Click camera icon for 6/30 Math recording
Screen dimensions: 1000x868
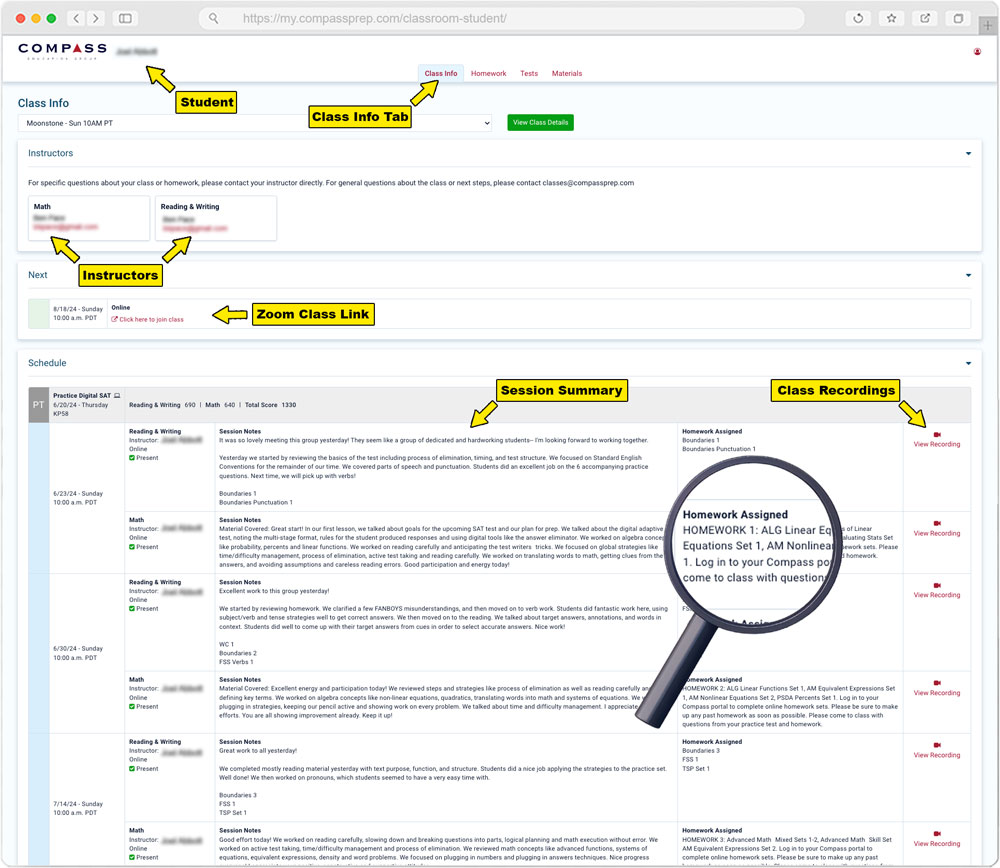[937, 683]
